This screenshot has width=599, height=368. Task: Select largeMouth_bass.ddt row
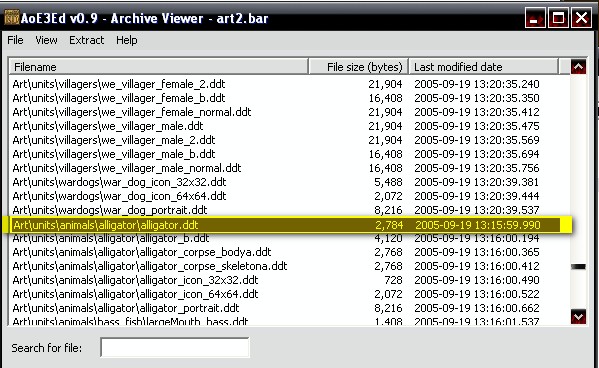289,321
